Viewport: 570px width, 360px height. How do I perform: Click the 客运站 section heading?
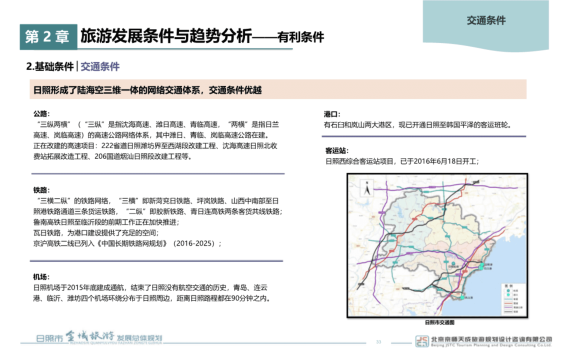click(x=337, y=151)
